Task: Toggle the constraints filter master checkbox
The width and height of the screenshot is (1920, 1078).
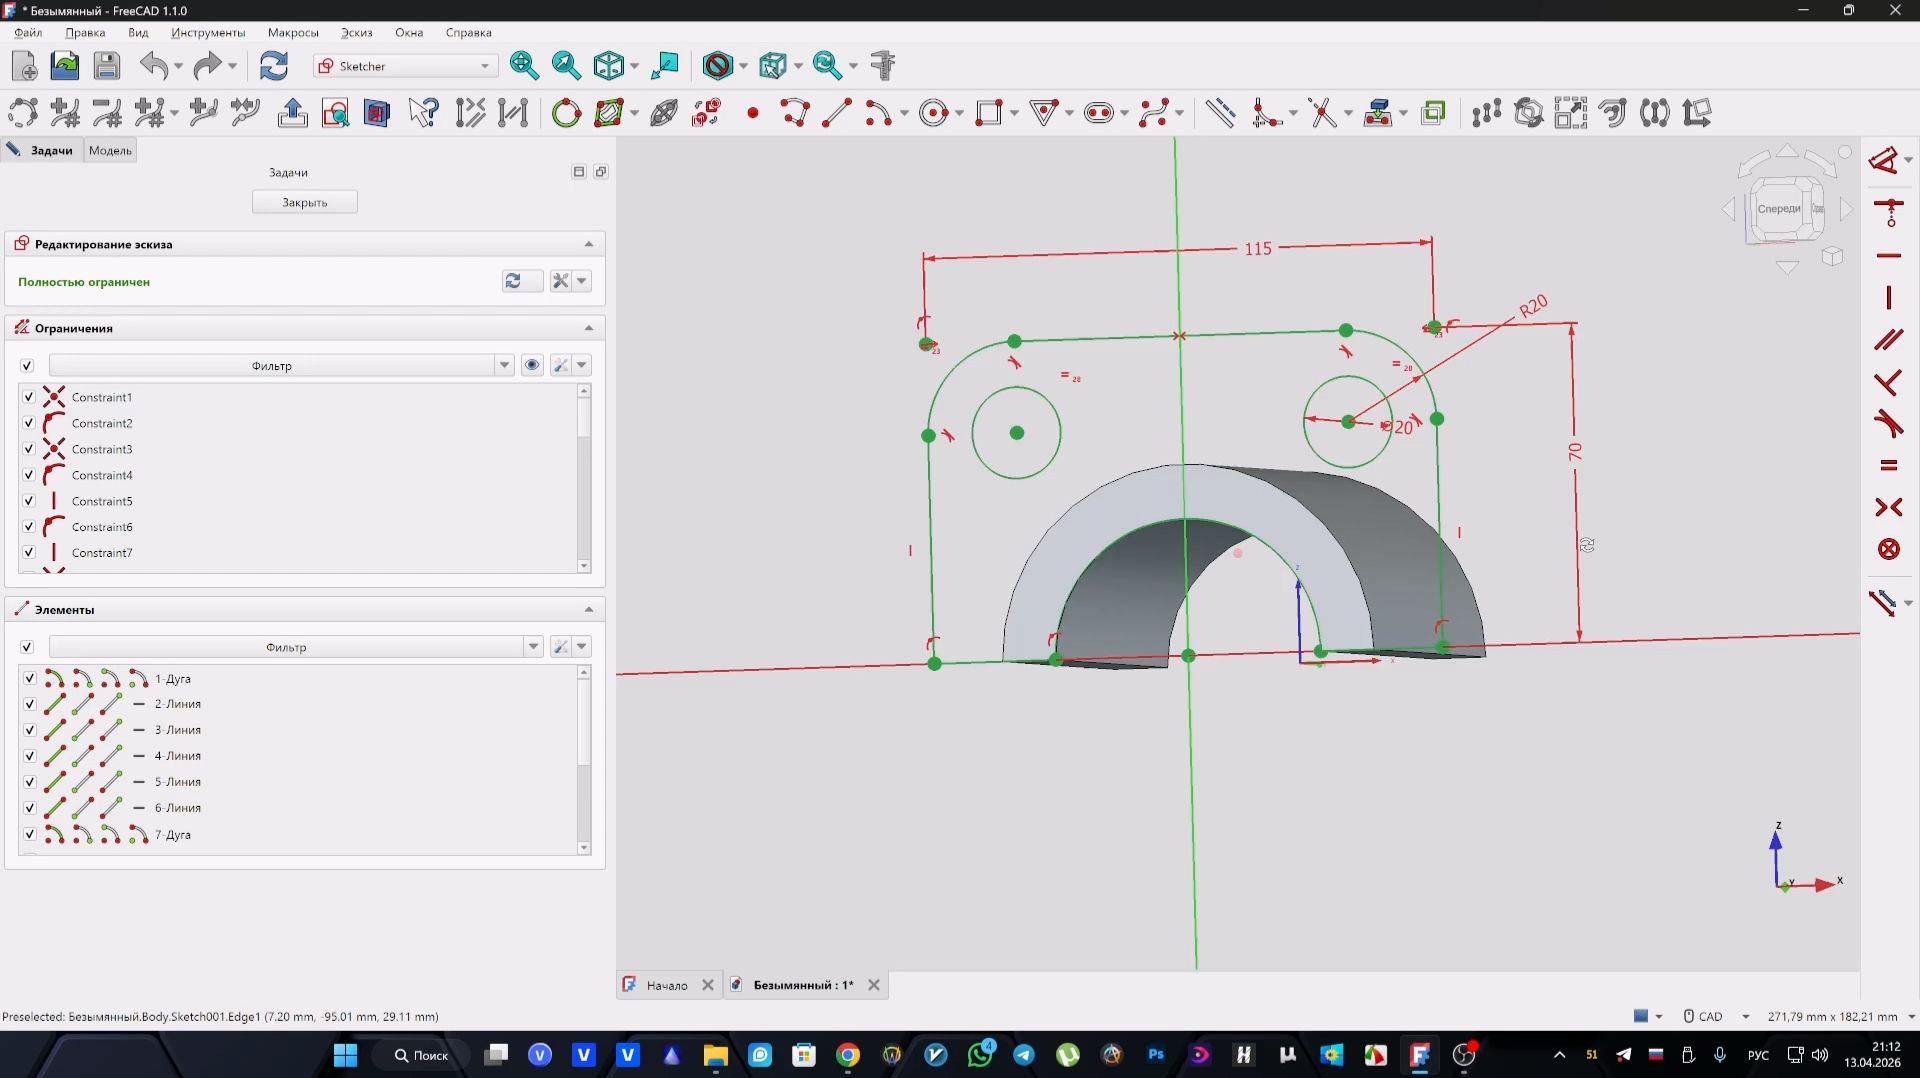Action: pos(26,365)
